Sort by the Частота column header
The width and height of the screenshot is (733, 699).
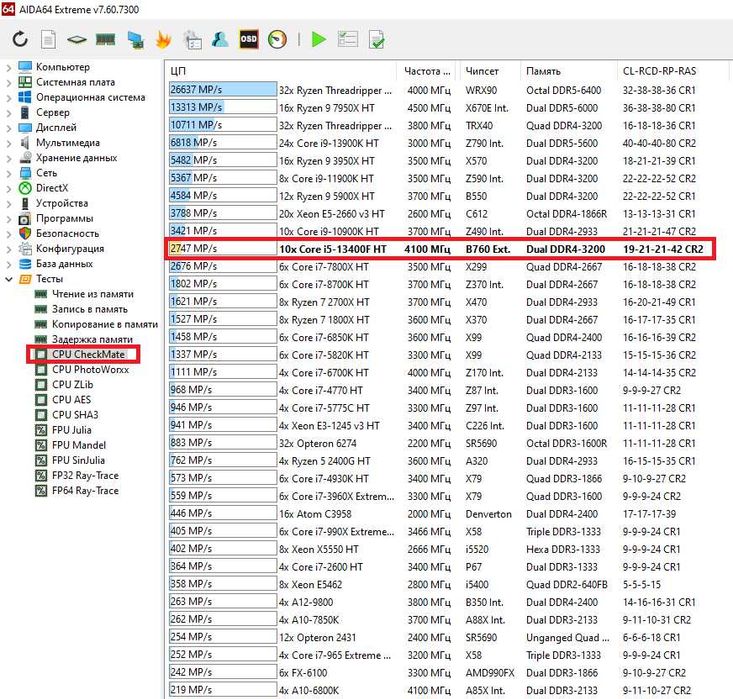[427, 71]
